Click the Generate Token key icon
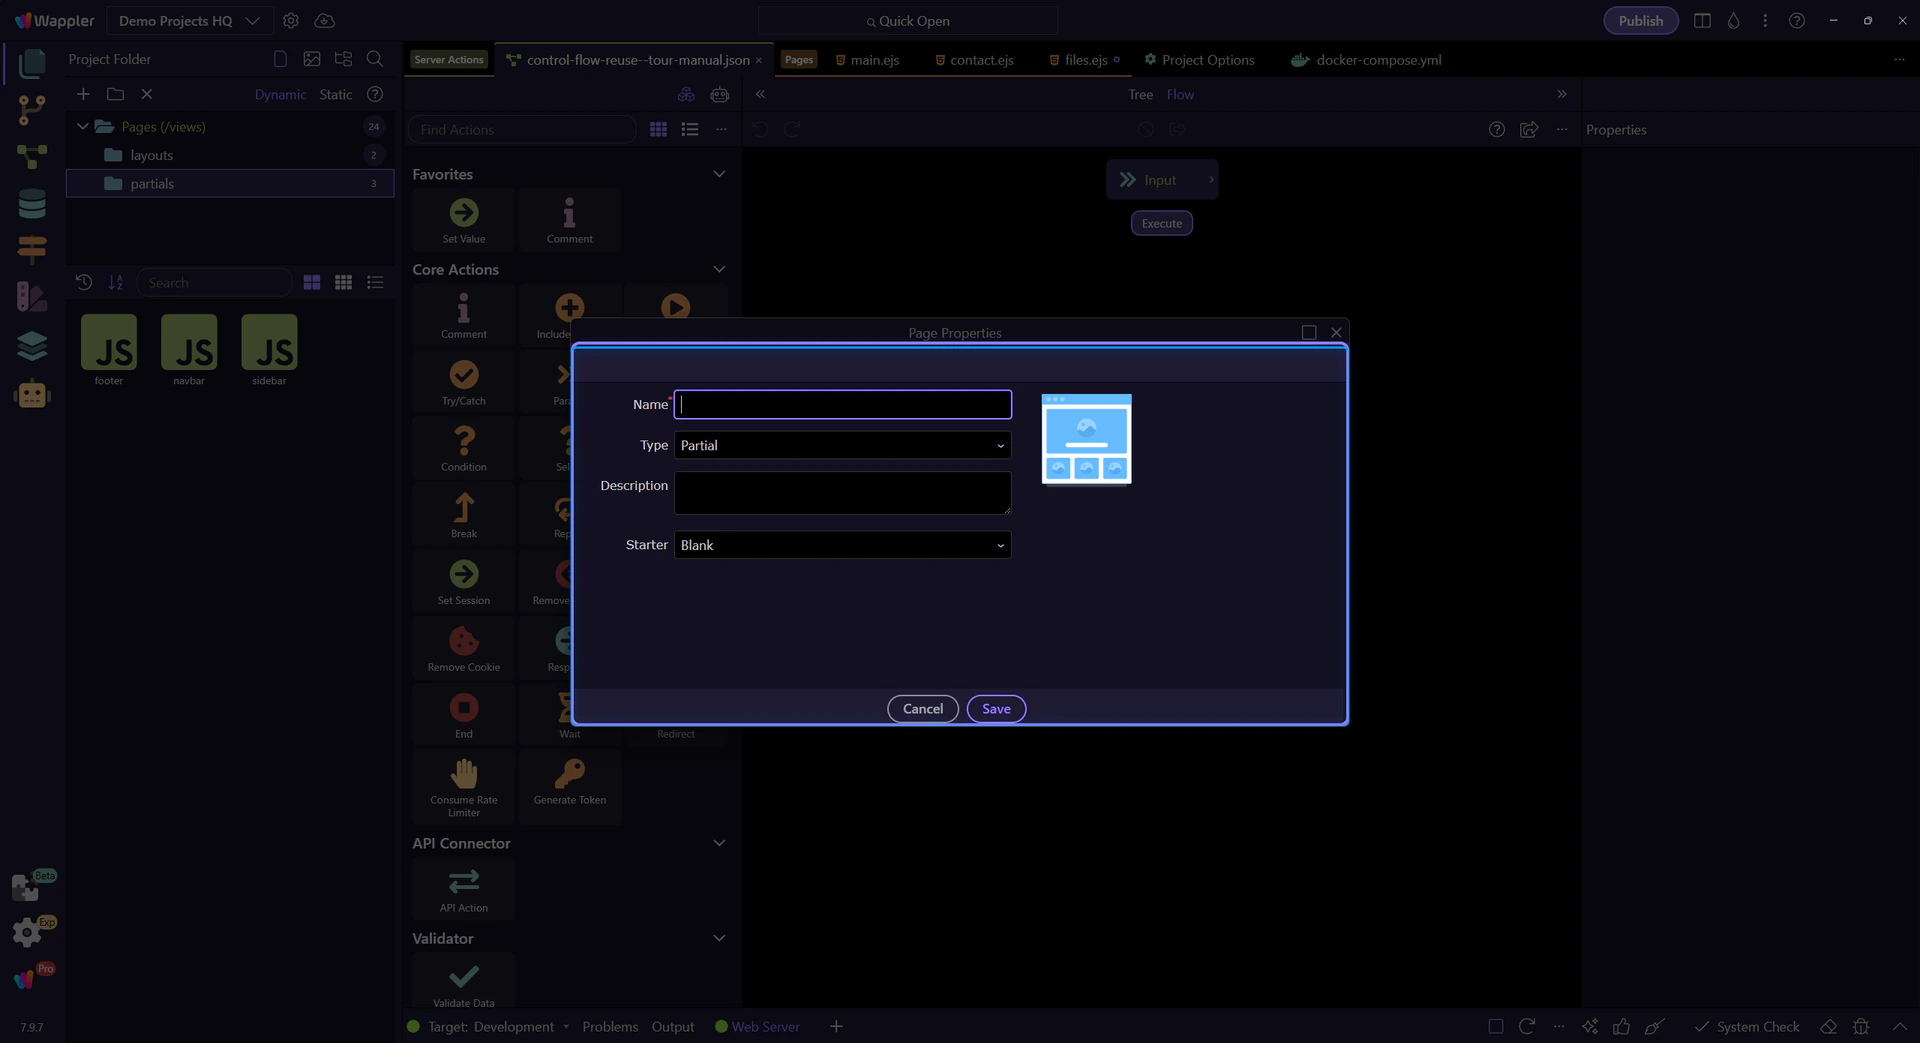Screen dimensions: 1920x1043 pos(570,772)
